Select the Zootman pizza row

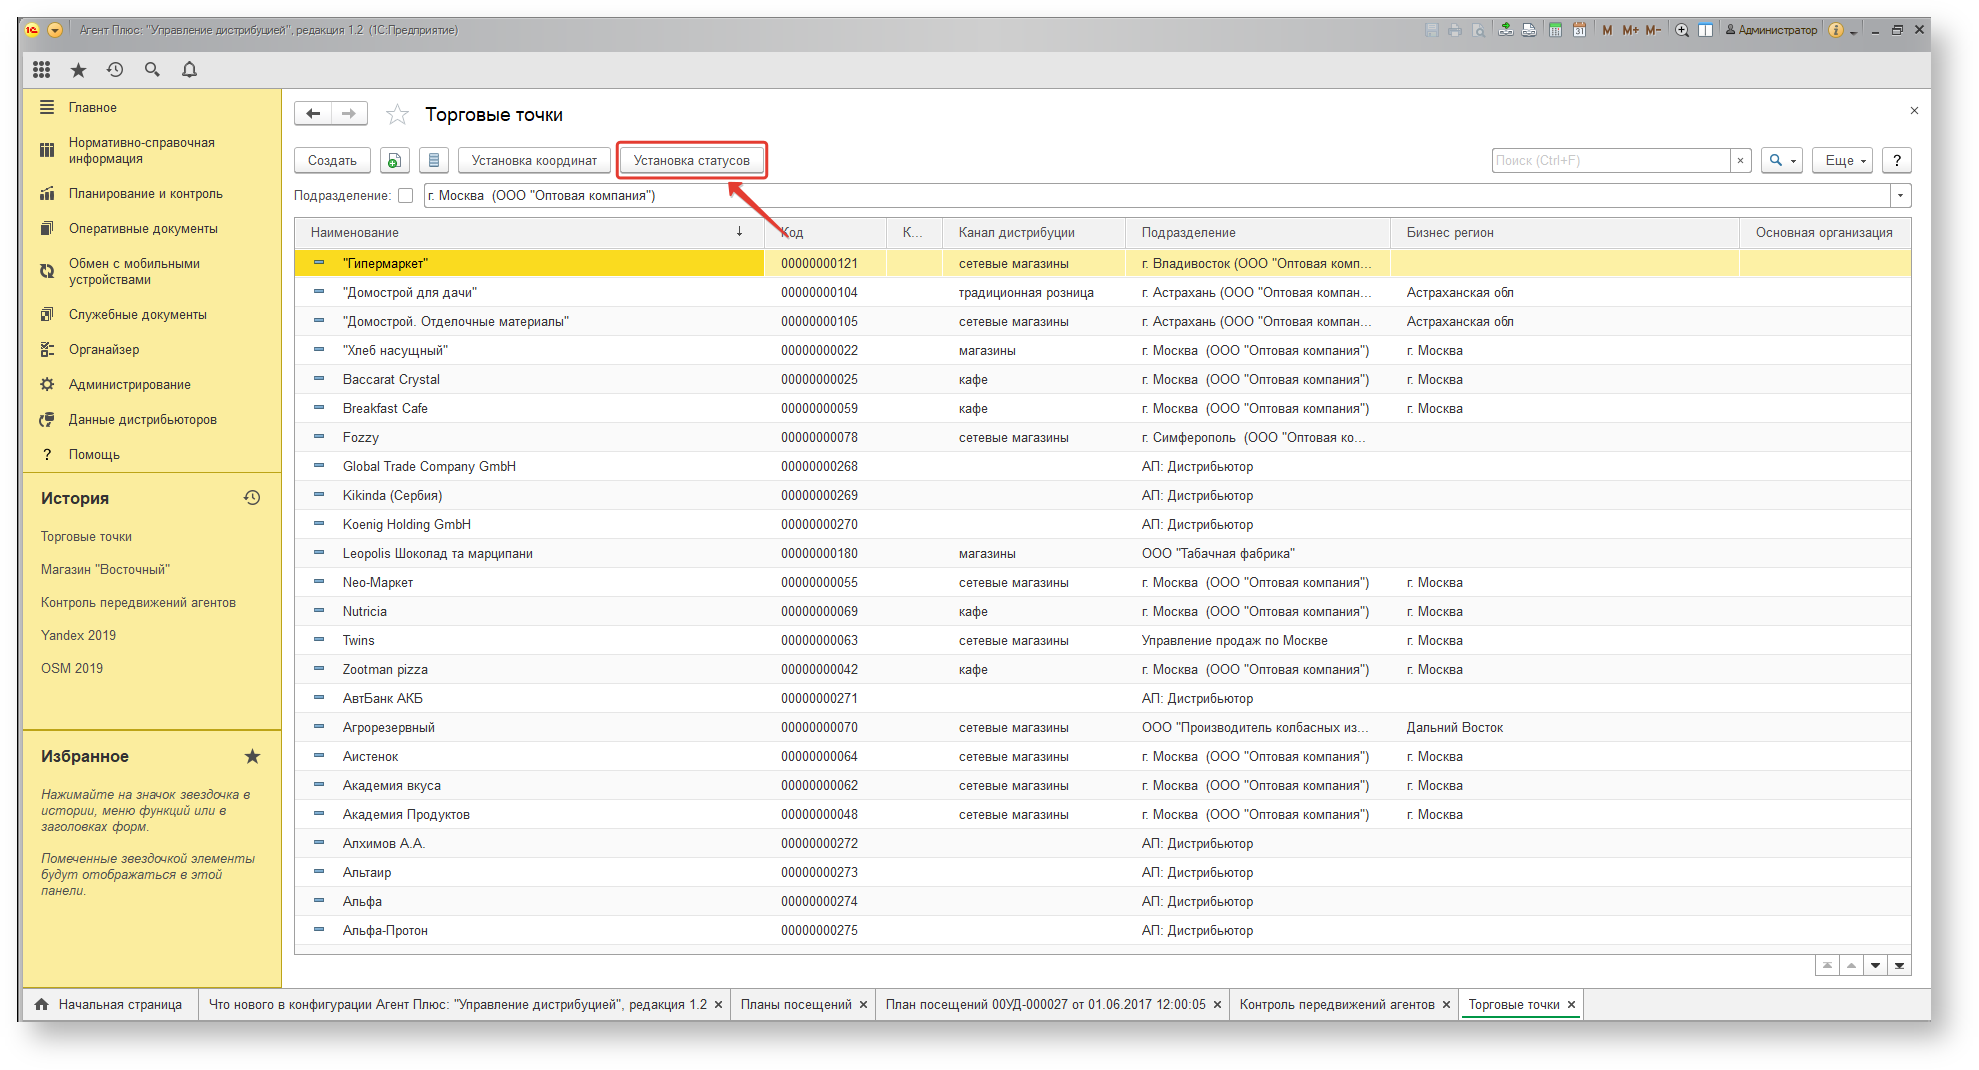coord(1103,670)
